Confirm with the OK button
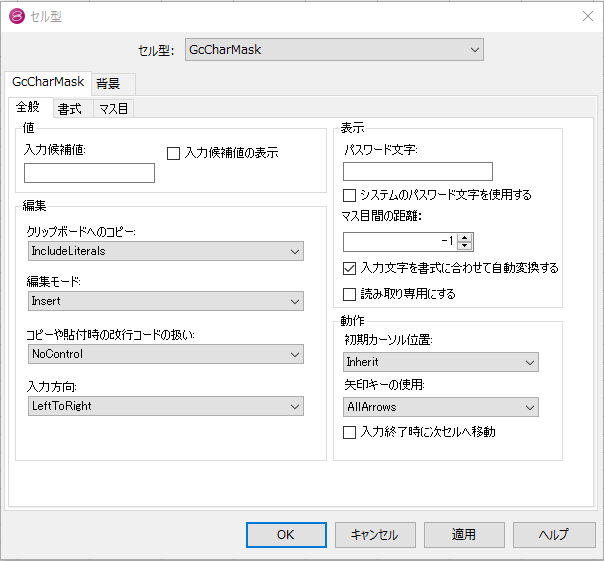The image size is (604, 561). click(286, 535)
